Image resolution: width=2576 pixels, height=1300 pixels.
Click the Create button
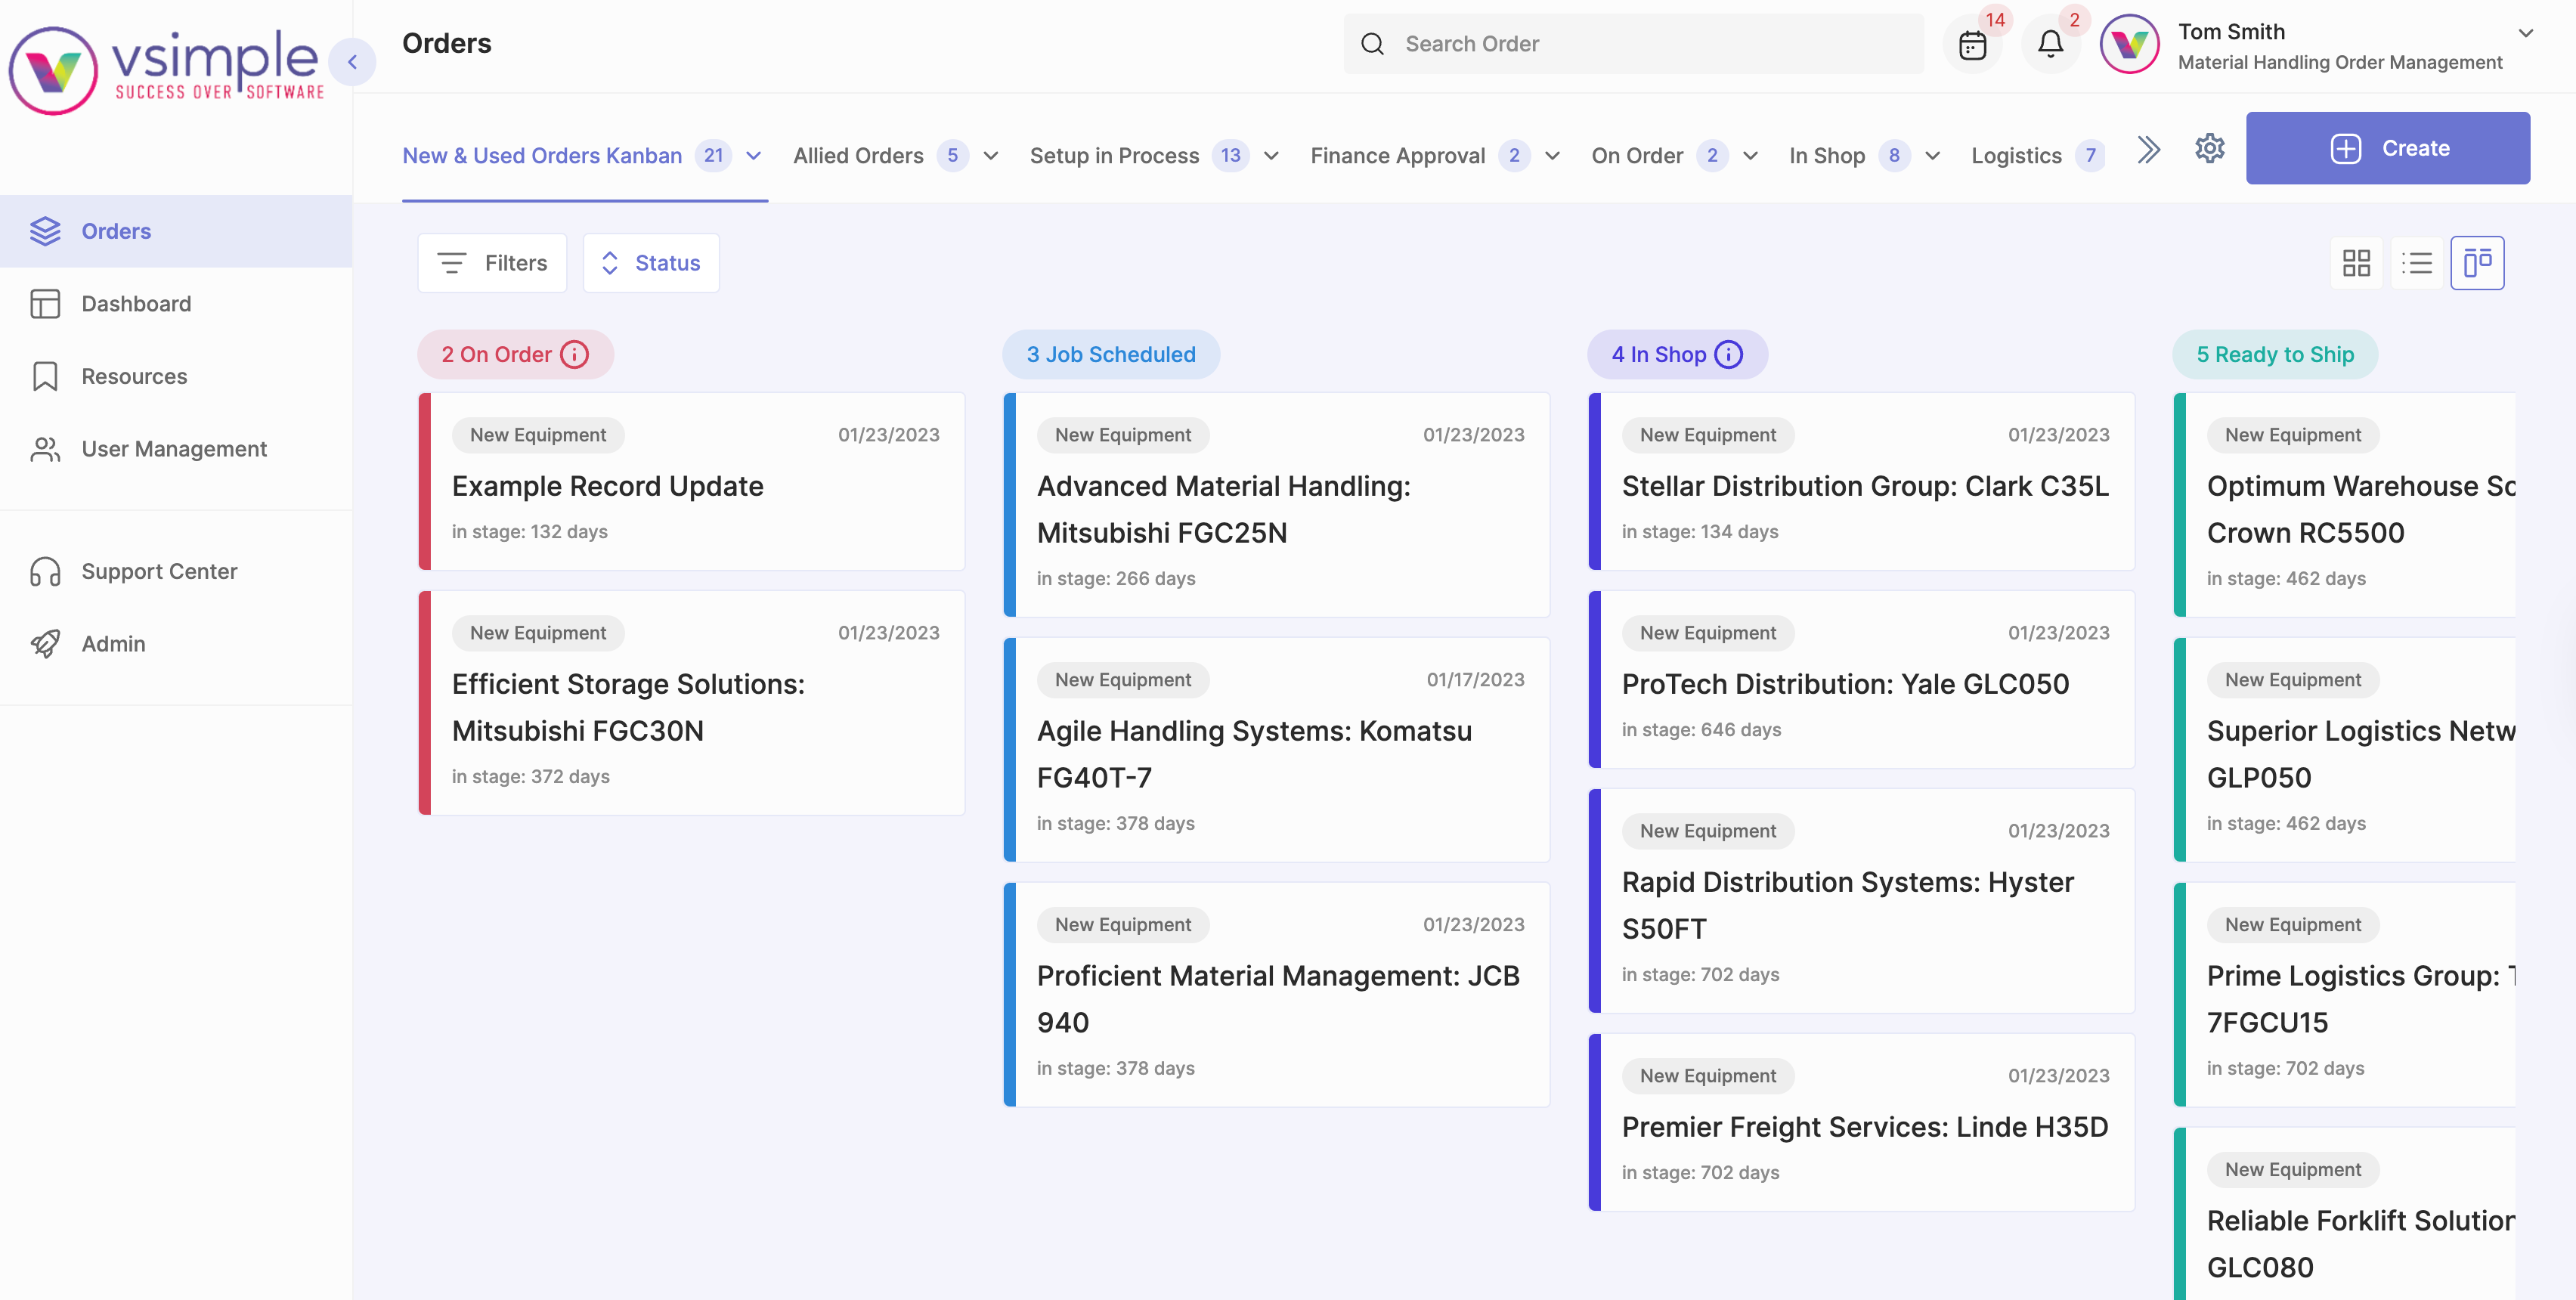click(2388, 148)
